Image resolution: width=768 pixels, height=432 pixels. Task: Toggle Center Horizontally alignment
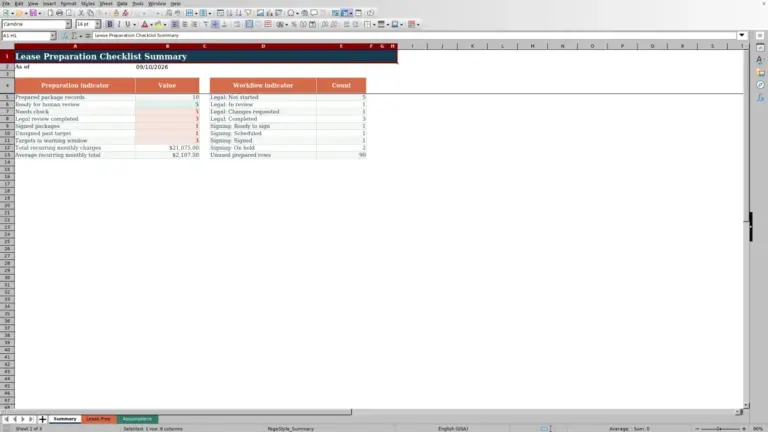click(x=185, y=24)
